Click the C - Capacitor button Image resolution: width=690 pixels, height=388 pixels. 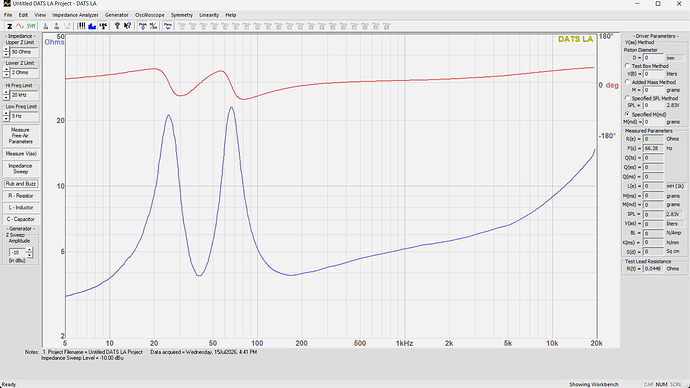pos(21,219)
